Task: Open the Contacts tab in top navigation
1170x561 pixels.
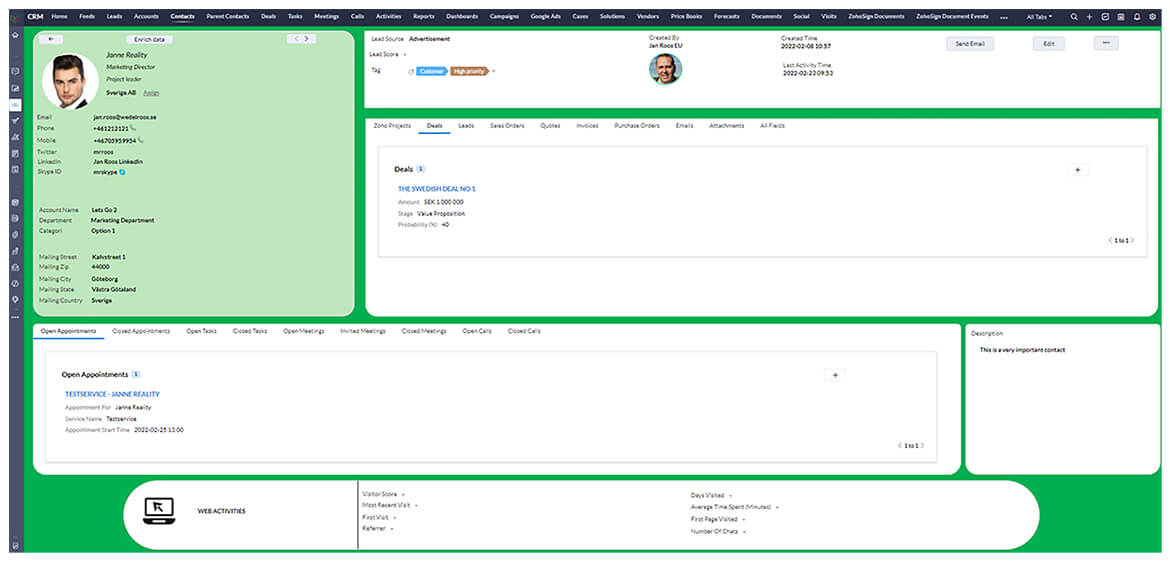Action: pos(182,16)
